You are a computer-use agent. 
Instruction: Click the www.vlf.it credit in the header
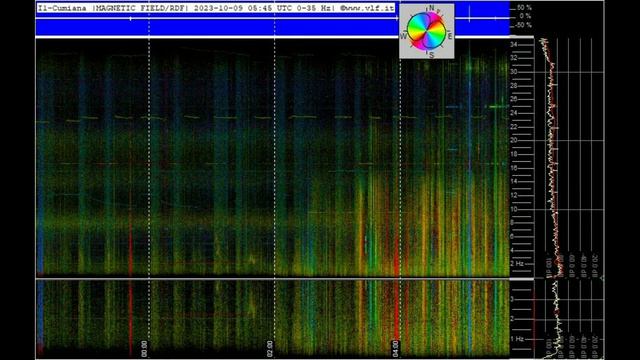(367, 8)
